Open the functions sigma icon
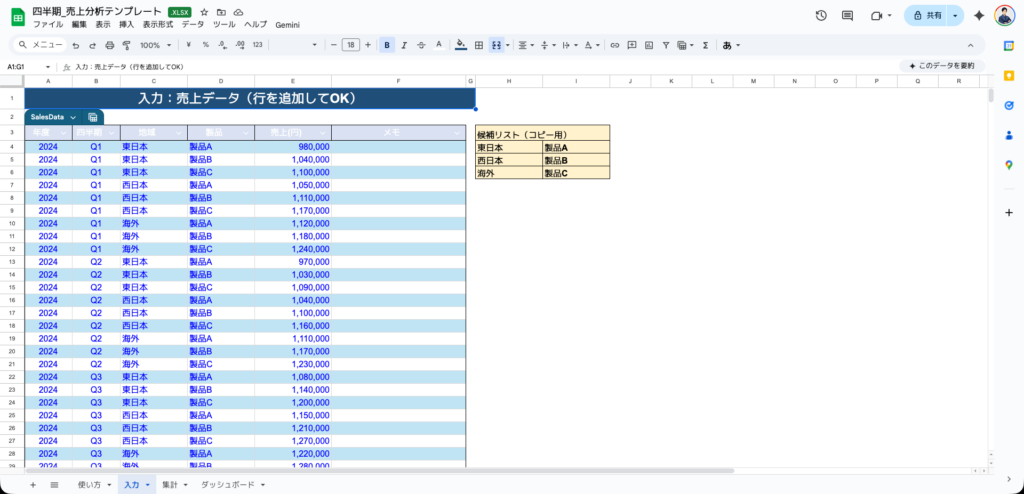This screenshot has width=1024, height=494. (x=705, y=45)
